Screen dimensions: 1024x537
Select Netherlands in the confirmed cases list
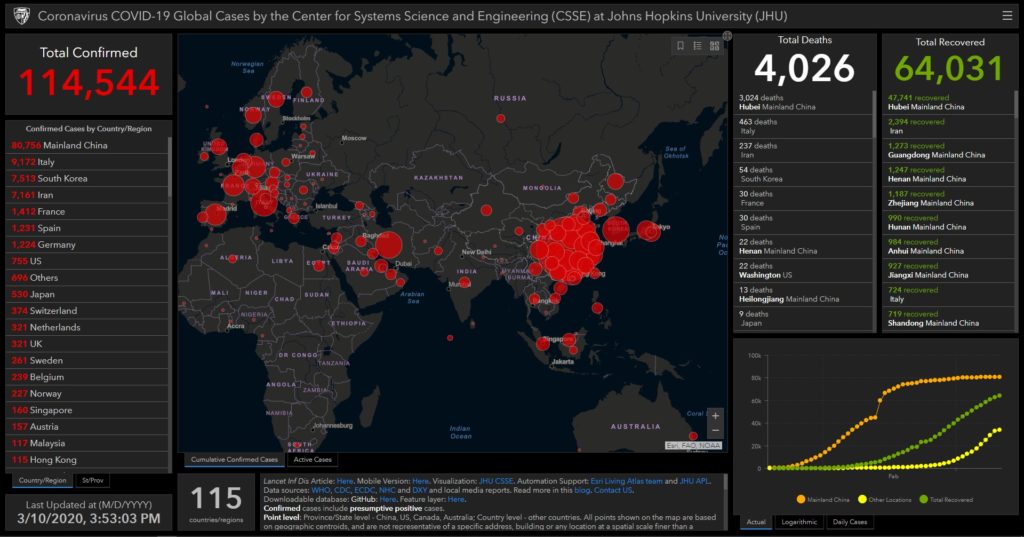pyautogui.click(x=88, y=327)
